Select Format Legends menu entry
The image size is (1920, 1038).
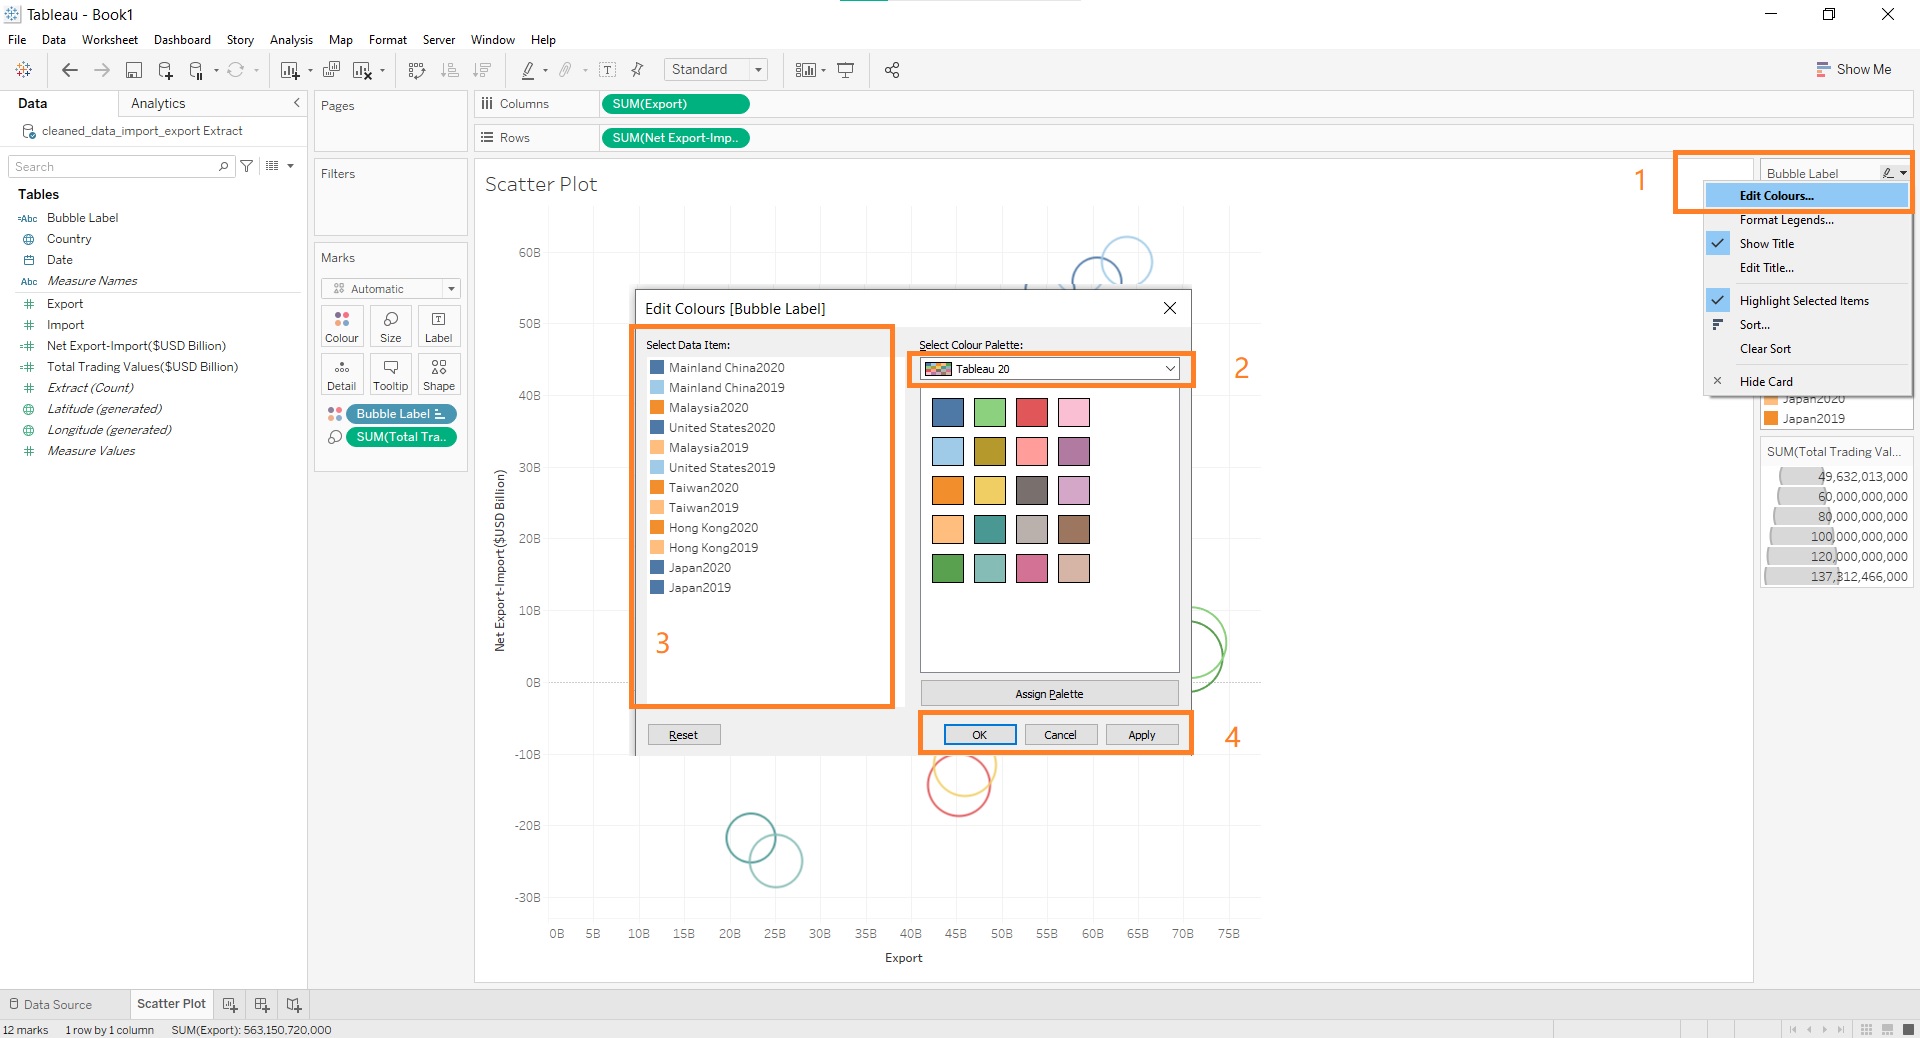1786,220
